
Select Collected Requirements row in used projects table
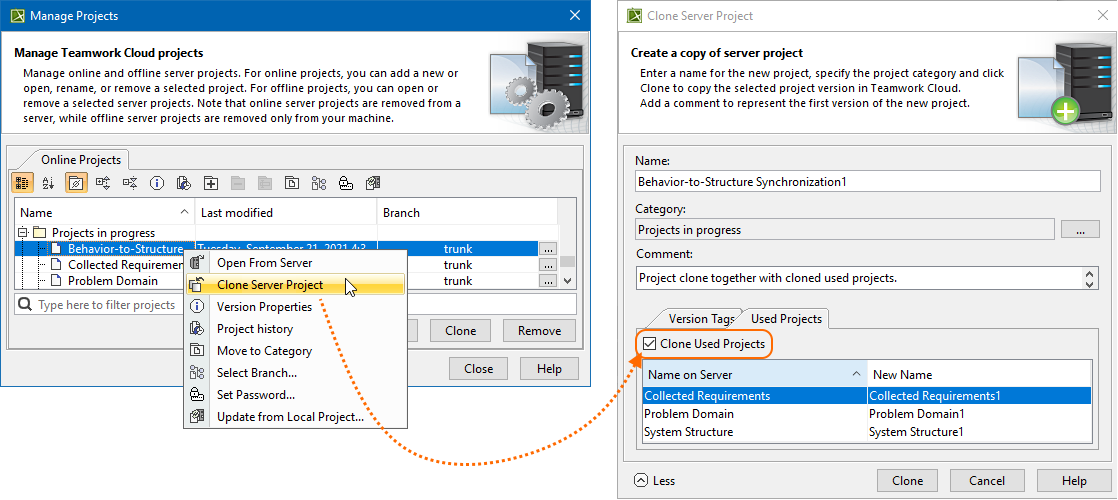pyautogui.click(x=867, y=396)
